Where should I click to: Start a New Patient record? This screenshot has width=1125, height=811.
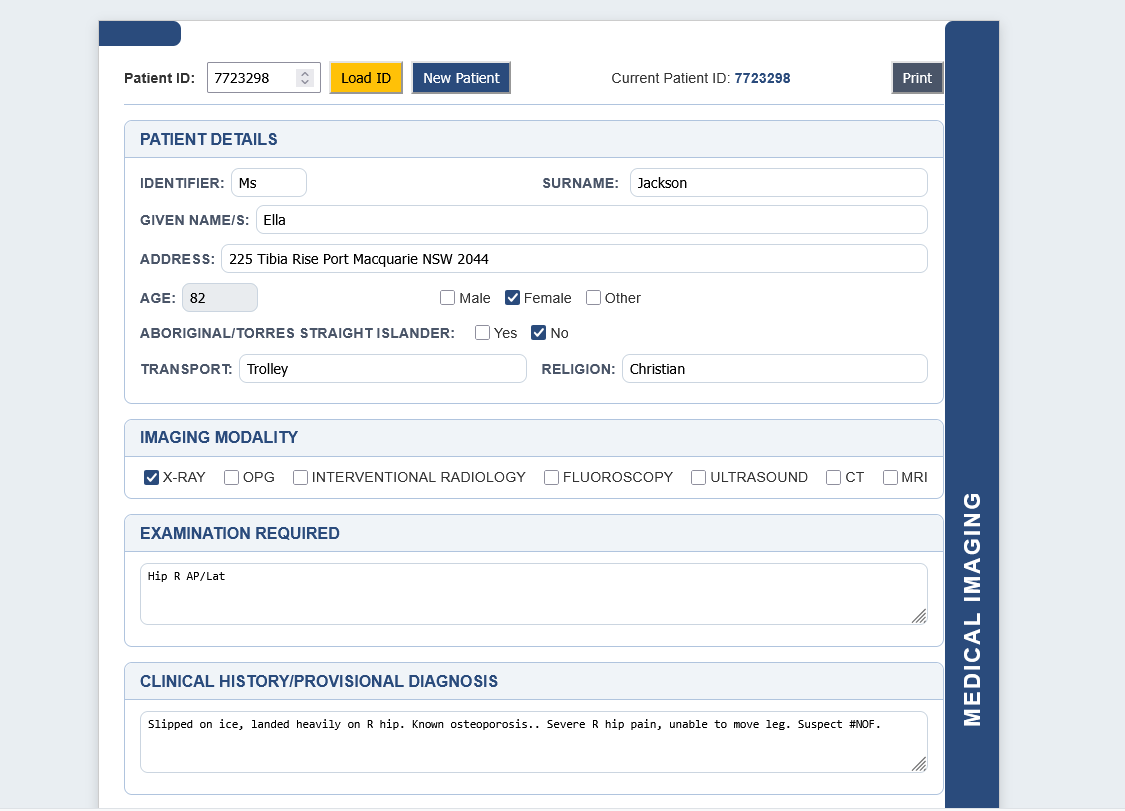coord(461,78)
